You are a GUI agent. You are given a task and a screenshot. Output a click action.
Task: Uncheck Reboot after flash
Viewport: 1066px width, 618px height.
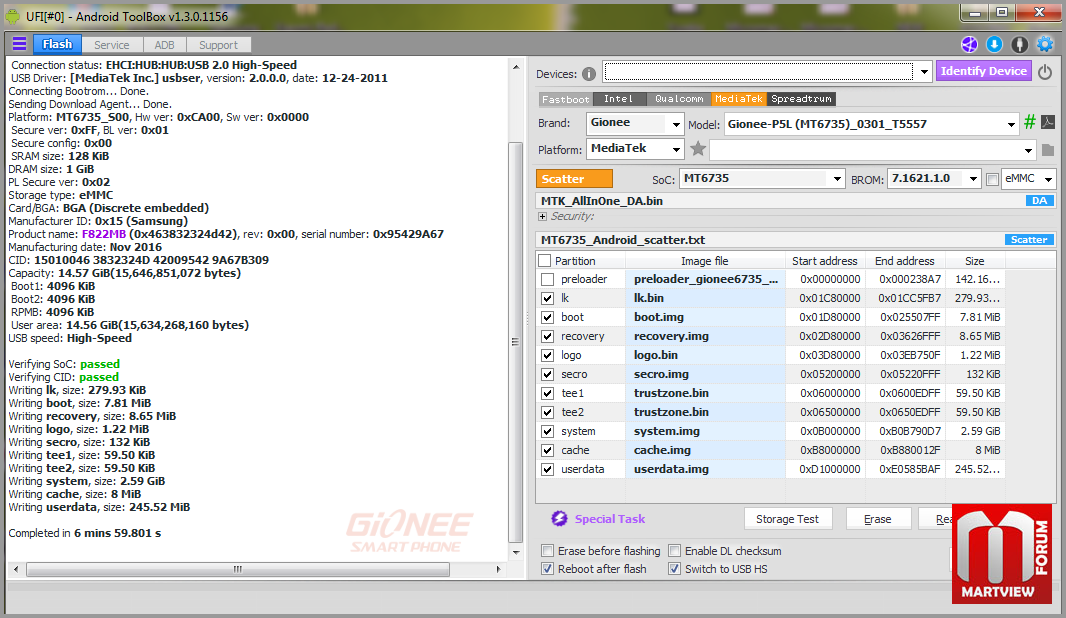pos(547,569)
